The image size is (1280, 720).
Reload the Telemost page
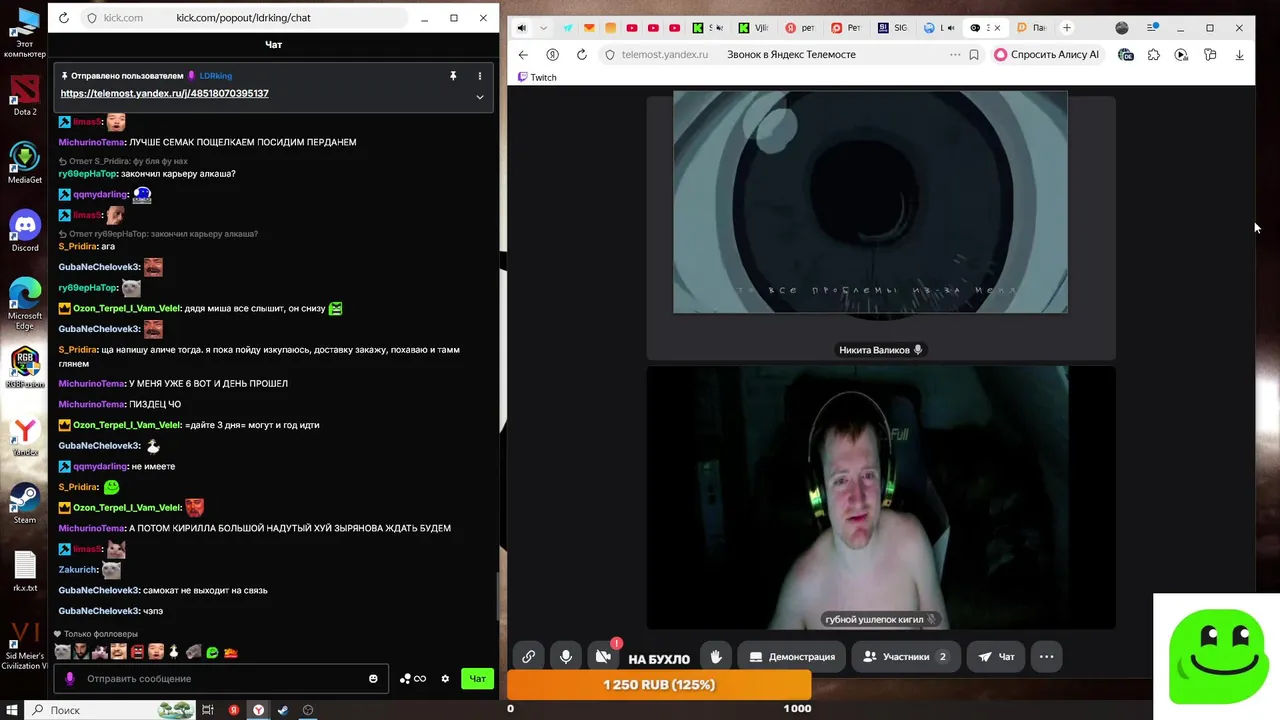coord(581,55)
